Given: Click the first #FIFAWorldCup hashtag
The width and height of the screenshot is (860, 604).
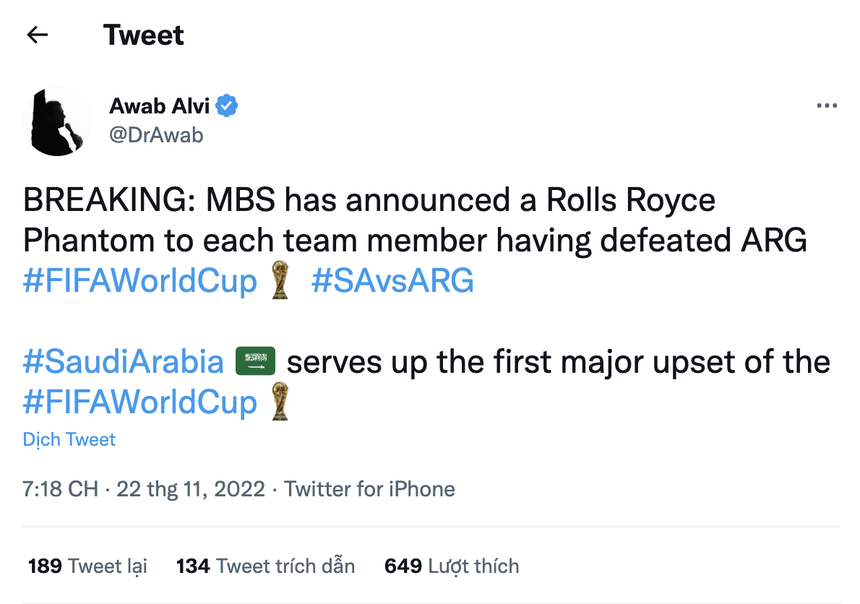Looking at the screenshot, I should (x=140, y=282).
